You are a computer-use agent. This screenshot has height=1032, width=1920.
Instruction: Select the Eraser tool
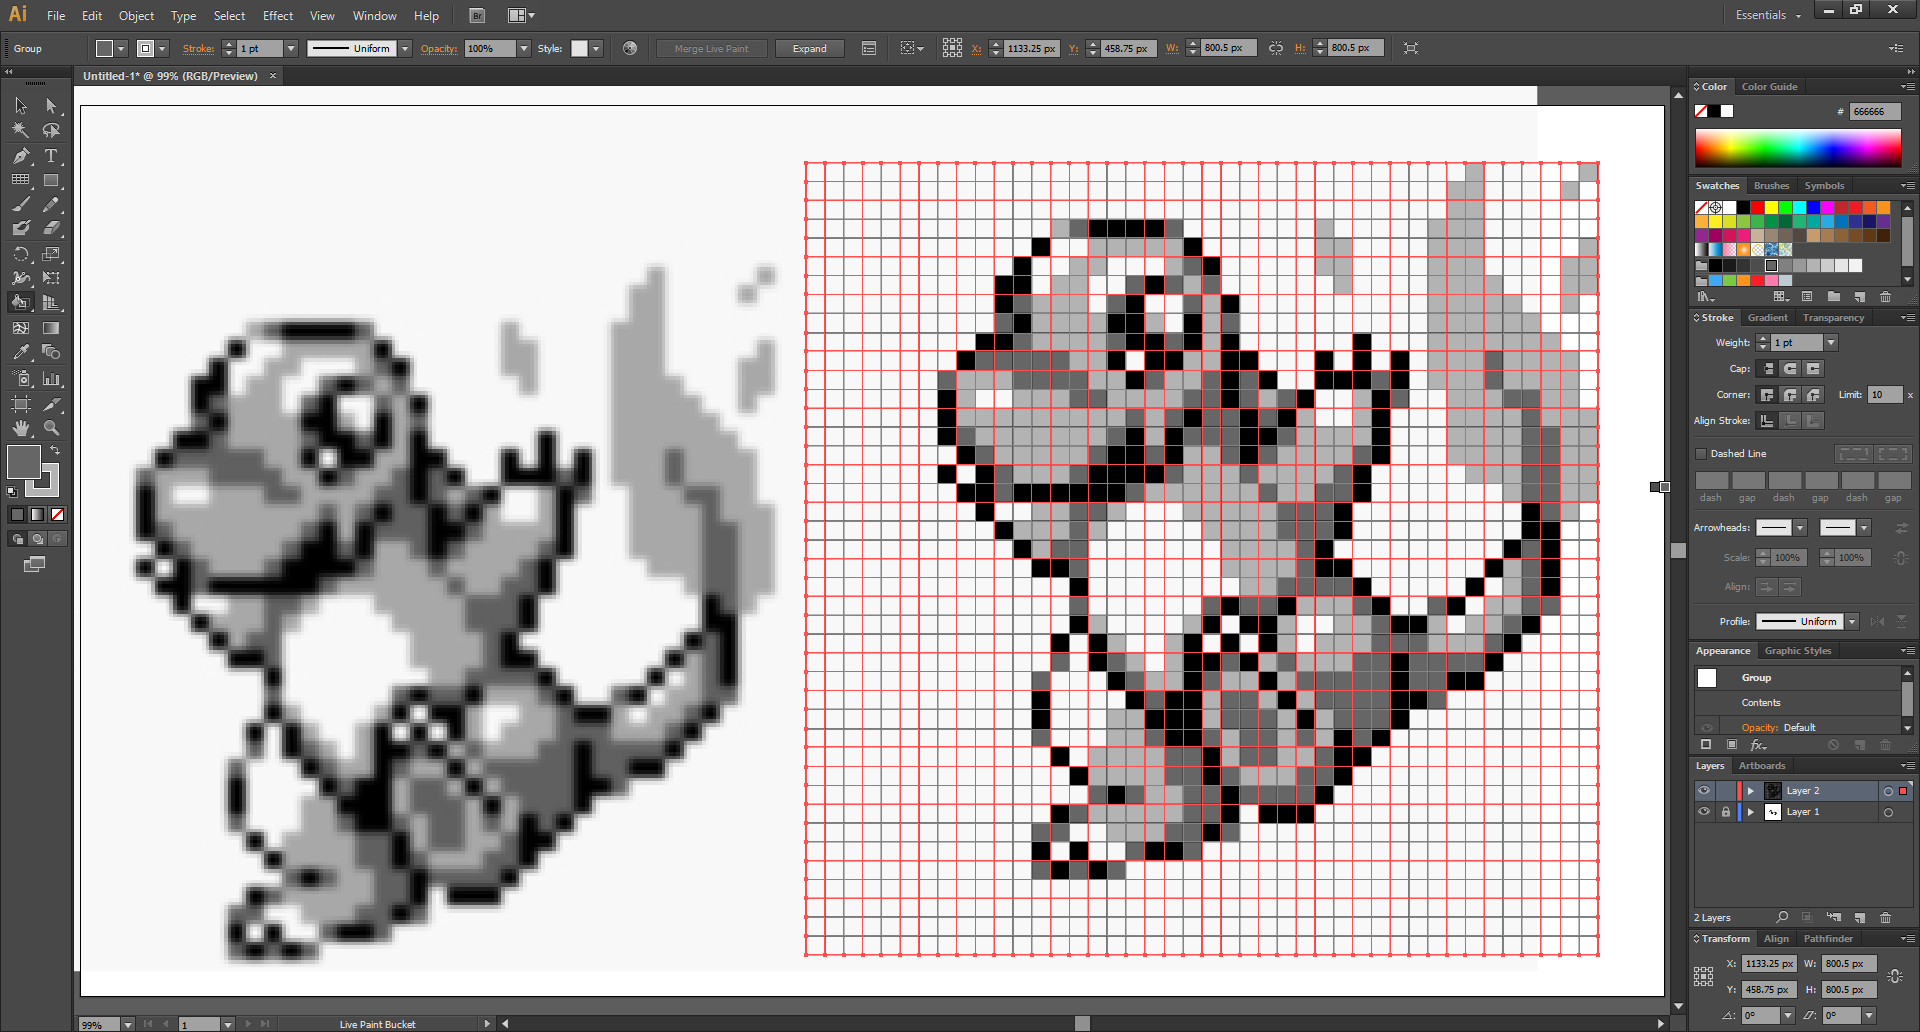tap(51, 228)
